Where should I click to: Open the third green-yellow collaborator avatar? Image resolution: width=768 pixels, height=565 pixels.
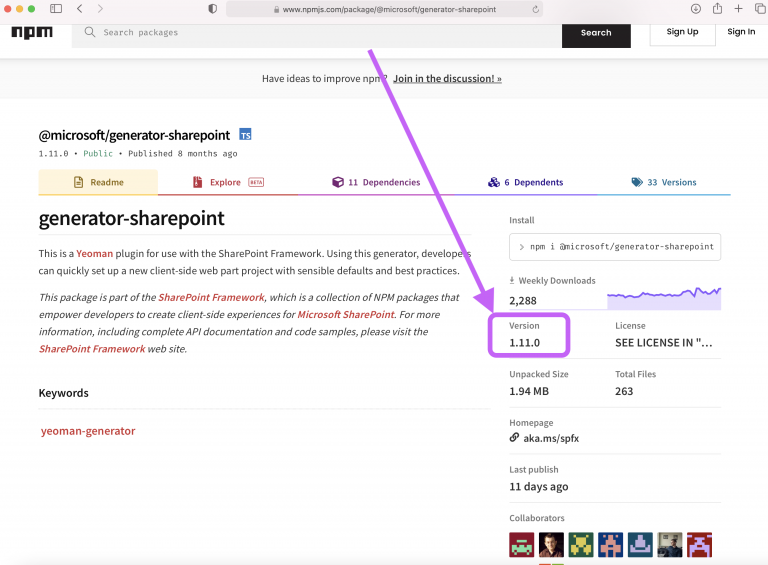pos(581,544)
